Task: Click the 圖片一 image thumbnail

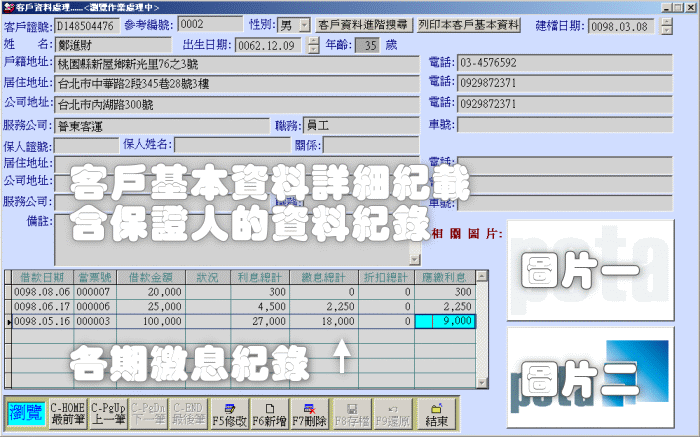Action: pyautogui.click(x=591, y=270)
